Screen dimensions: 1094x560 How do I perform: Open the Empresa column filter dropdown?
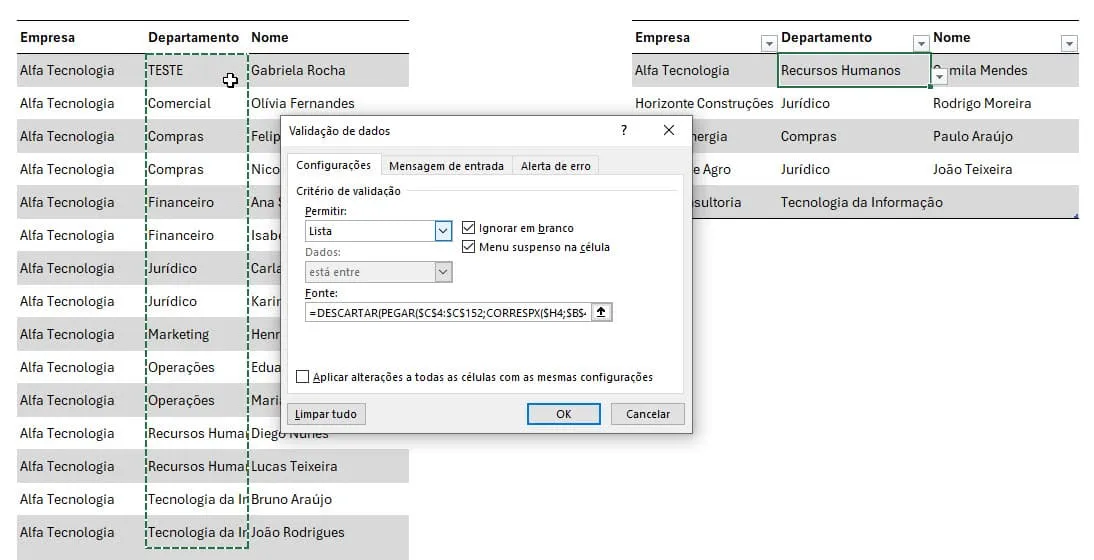768,43
